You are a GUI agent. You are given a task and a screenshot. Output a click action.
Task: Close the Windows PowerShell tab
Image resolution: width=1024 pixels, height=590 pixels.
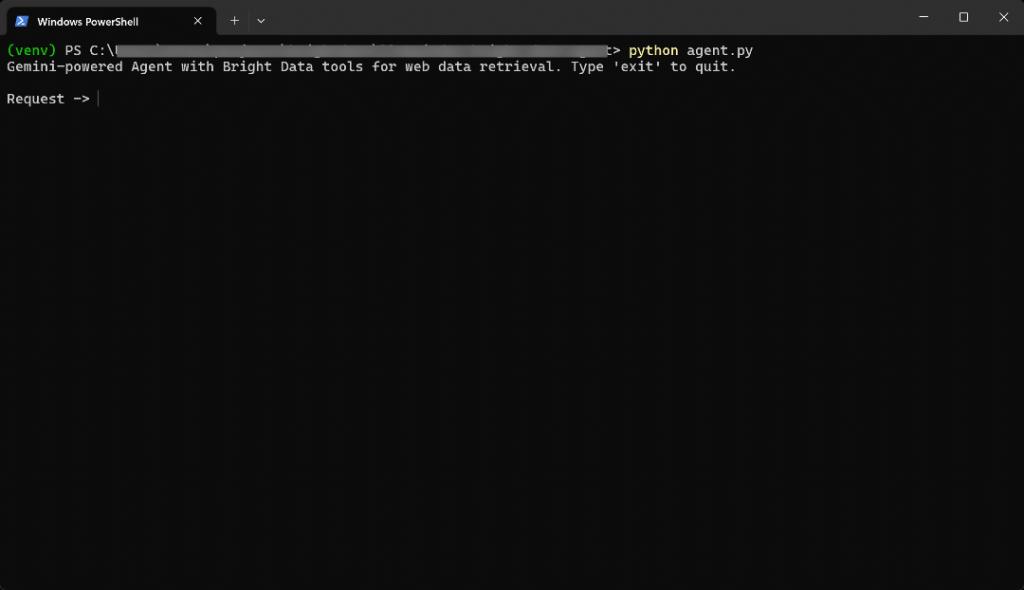click(x=197, y=20)
